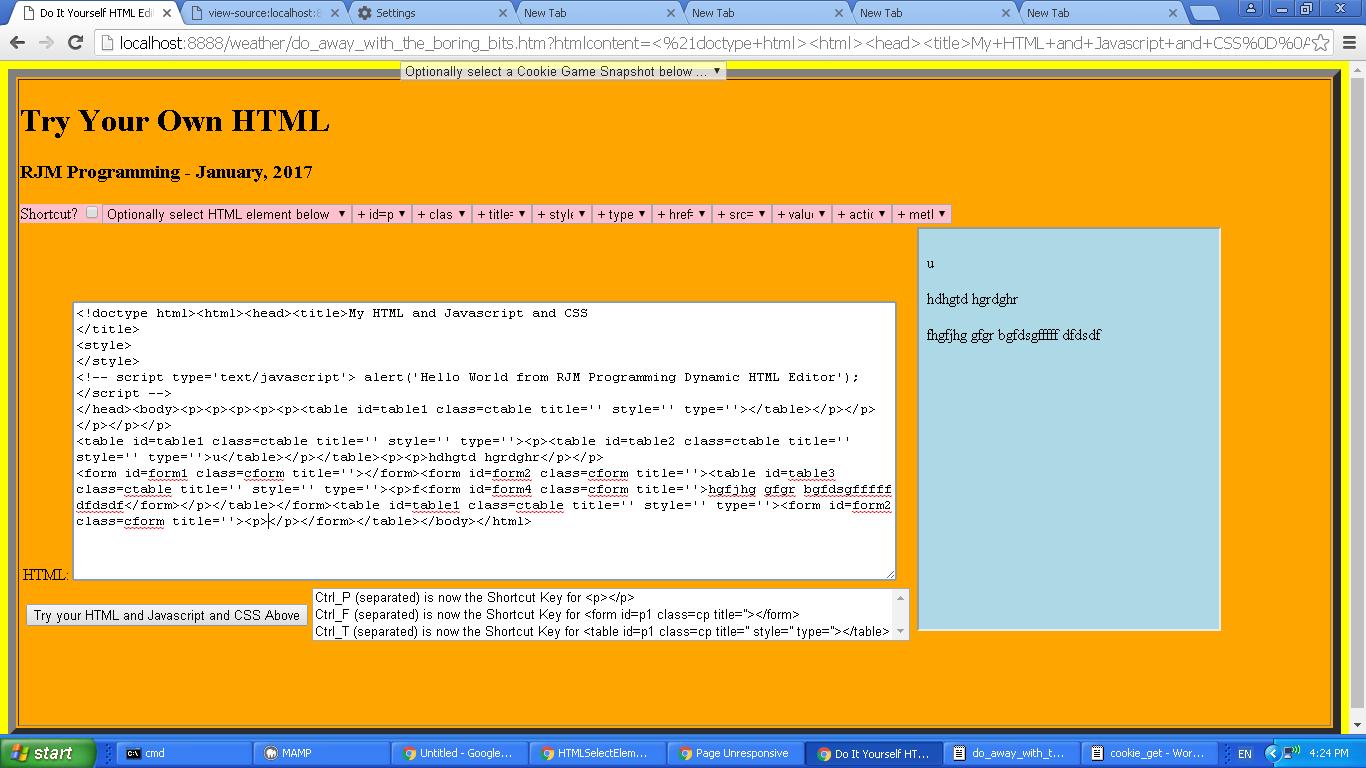Close the Settings tab
The width and height of the screenshot is (1366, 768).
502,13
